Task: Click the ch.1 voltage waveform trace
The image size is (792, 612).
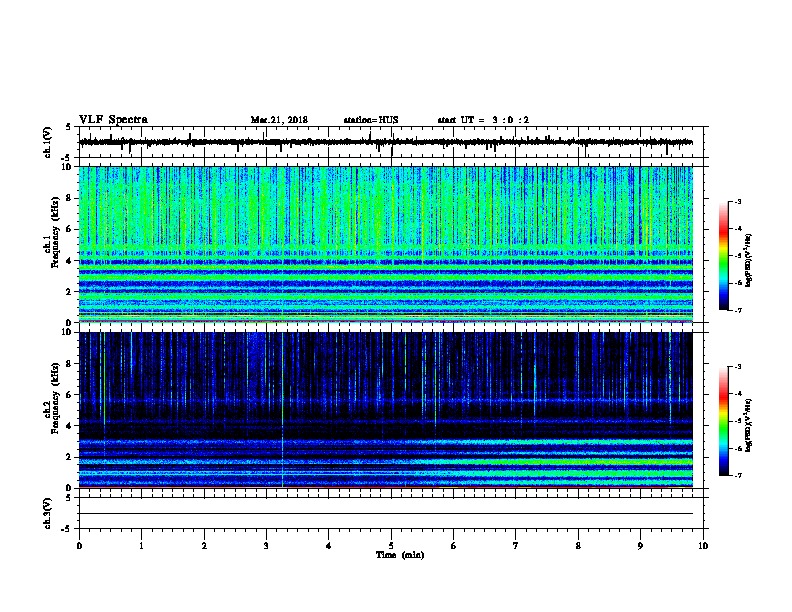Action: 385,142
